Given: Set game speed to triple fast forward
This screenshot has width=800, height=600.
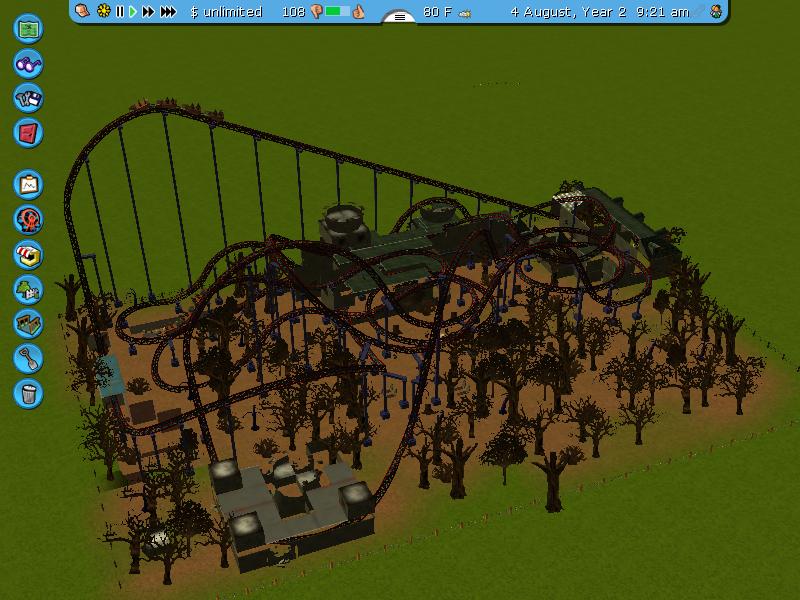Looking at the screenshot, I should point(168,11).
